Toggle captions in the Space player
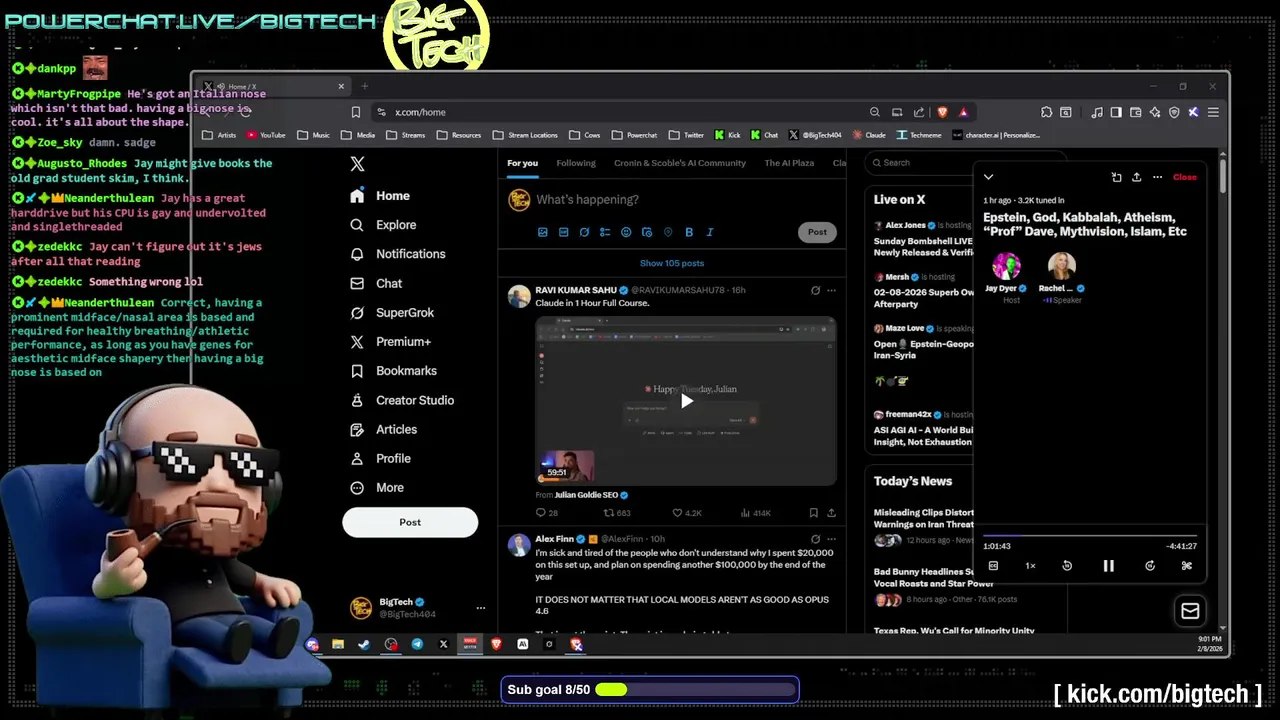The height and width of the screenshot is (720, 1280). click(993, 566)
